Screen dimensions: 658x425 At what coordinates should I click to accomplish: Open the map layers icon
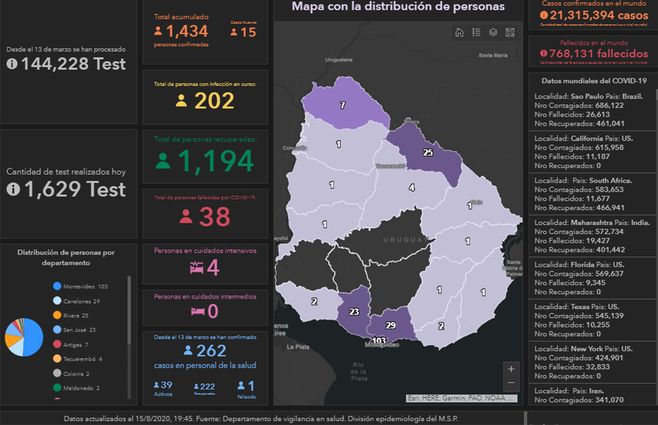pos(493,33)
